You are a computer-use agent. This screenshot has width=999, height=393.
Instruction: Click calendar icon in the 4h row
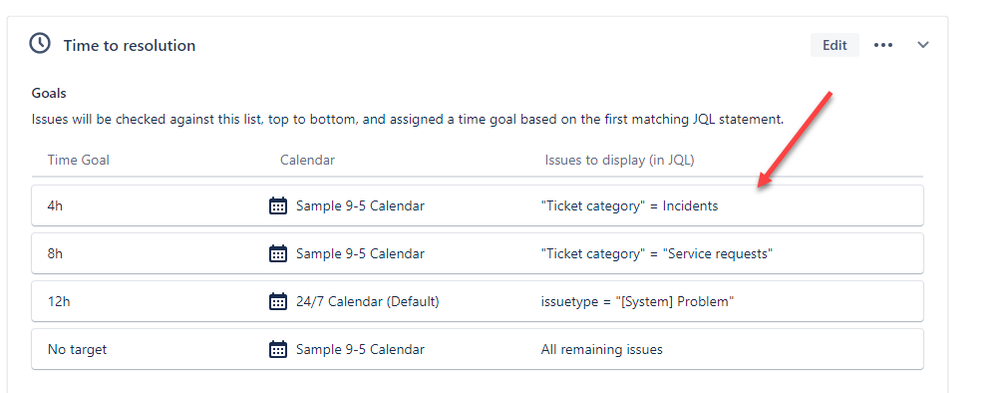pos(278,206)
